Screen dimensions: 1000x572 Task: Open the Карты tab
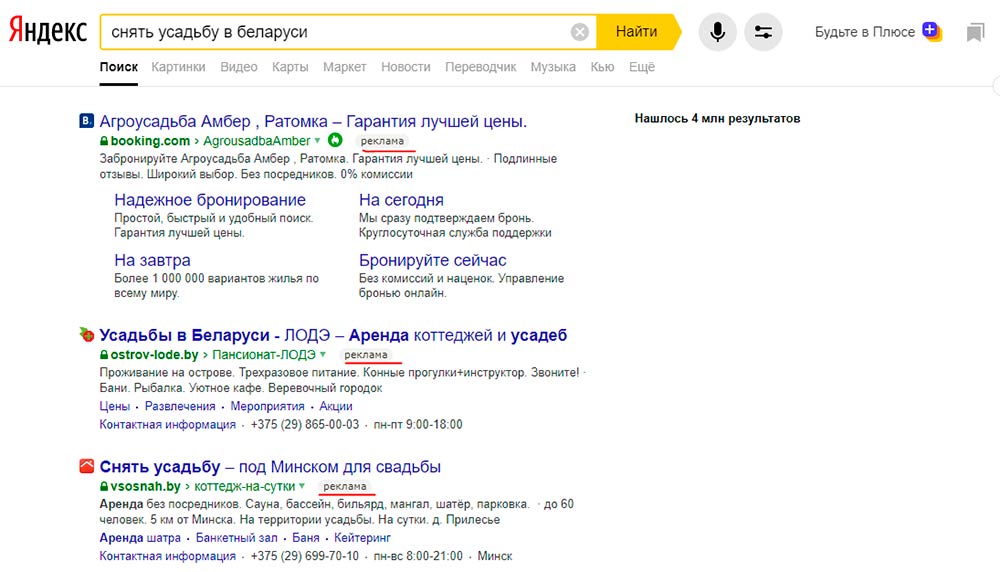coord(290,67)
